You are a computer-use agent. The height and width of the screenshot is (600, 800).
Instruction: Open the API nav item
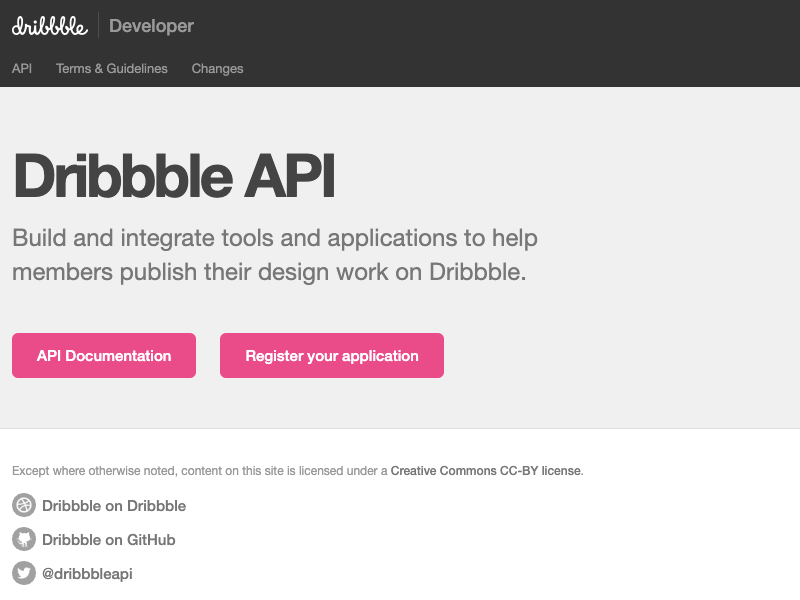point(22,68)
